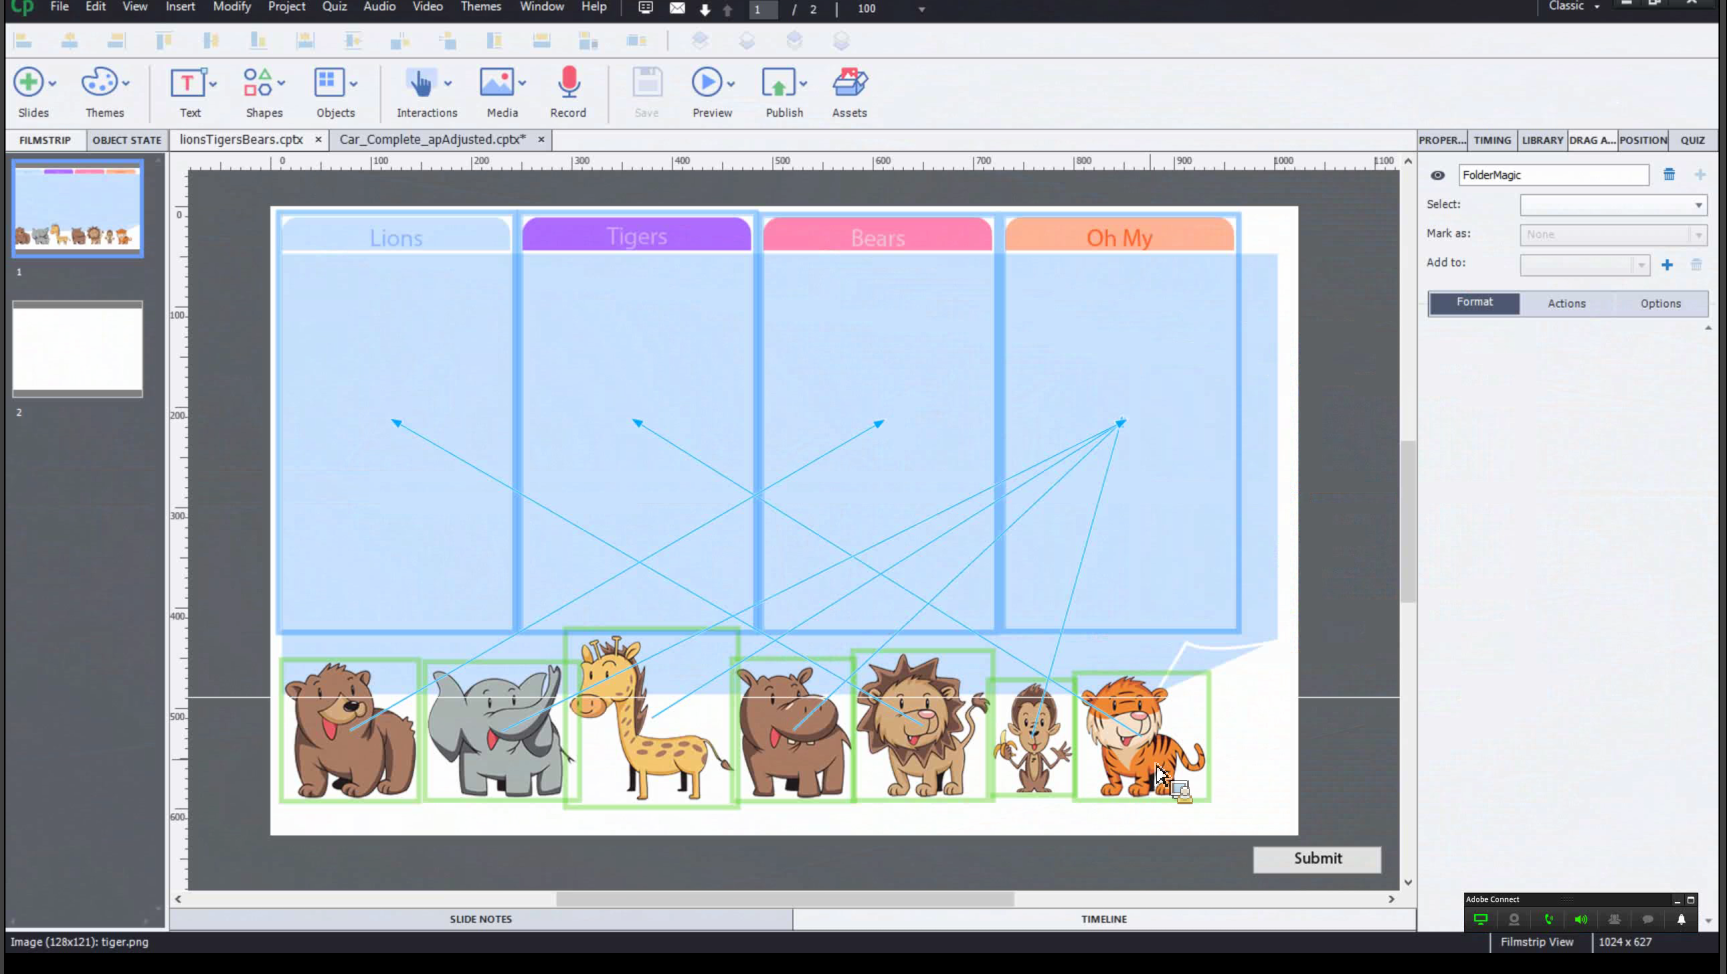Viewport: 1727px width, 974px height.
Task: Switch to the Actions section
Action: pyautogui.click(x=1566, y=304)
